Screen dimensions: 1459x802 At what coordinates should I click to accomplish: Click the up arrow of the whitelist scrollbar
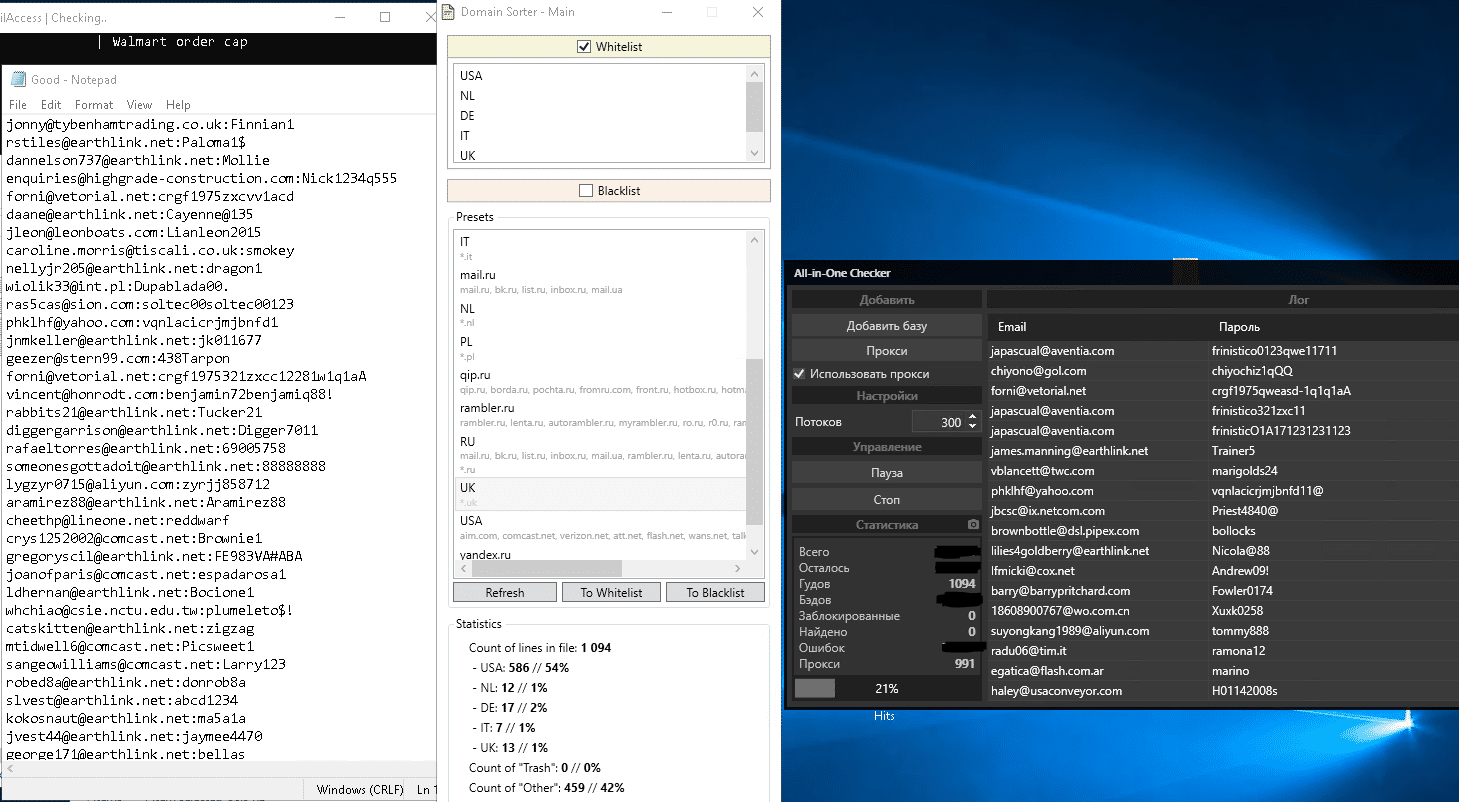point(755,73)
